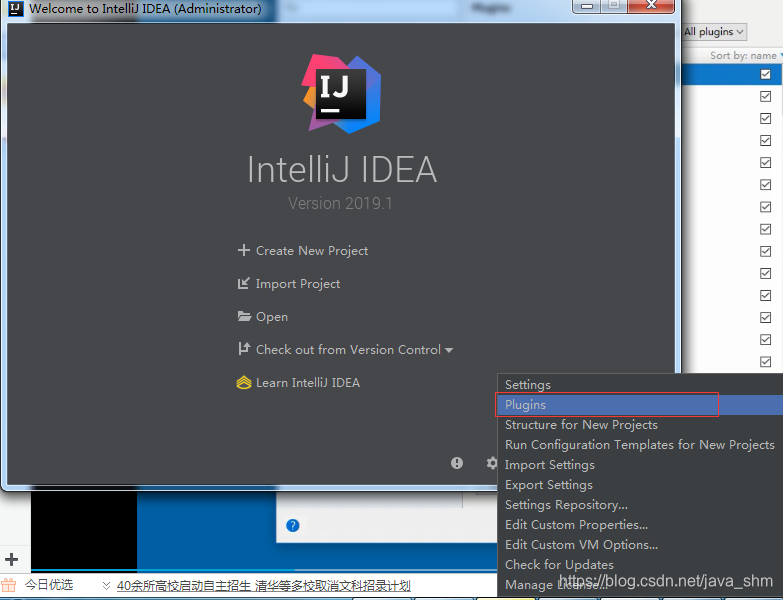Open the 40余所高校启动自主招生 news link
Image resolution: width=783 pixels, height=600 pixels.
point(264,586)
